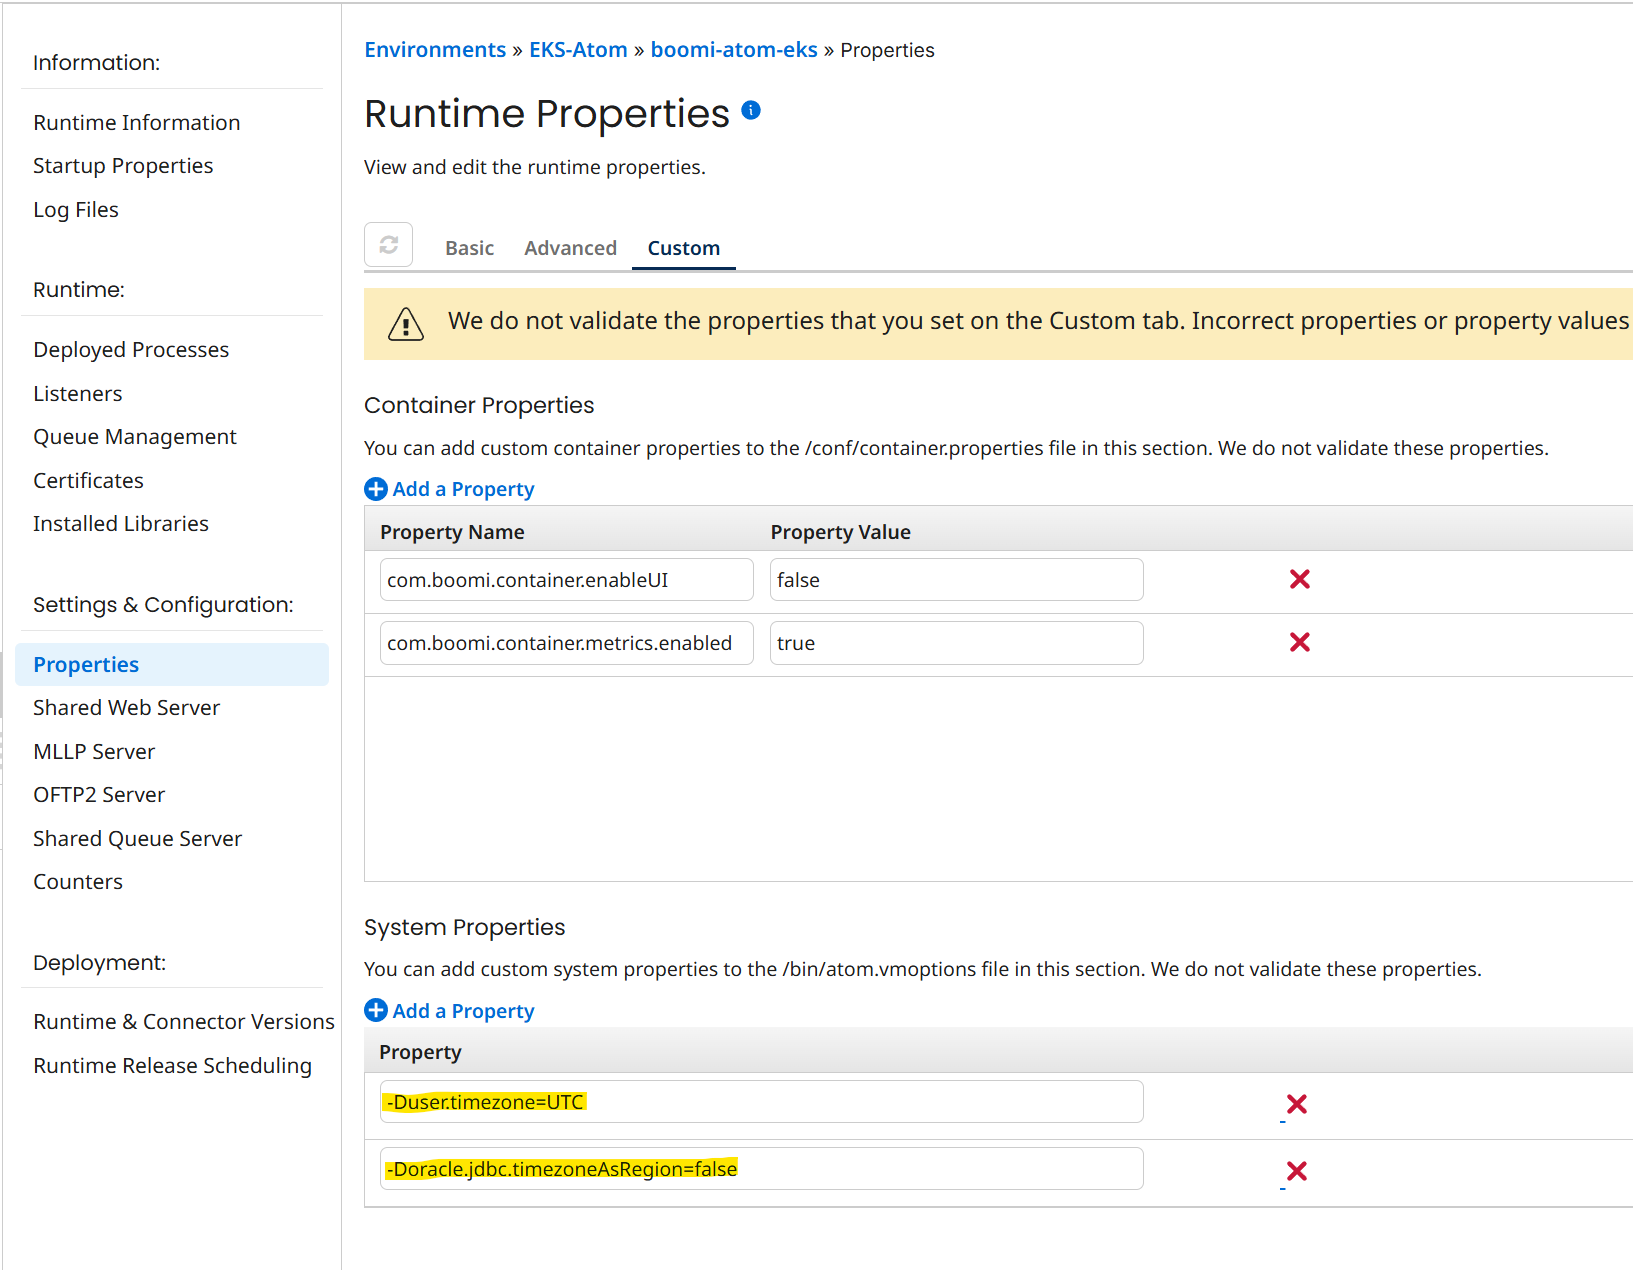The image size is (1633, 1270).
Task: Click the refresh icon beside Basic tab
Action: (388, 245)
